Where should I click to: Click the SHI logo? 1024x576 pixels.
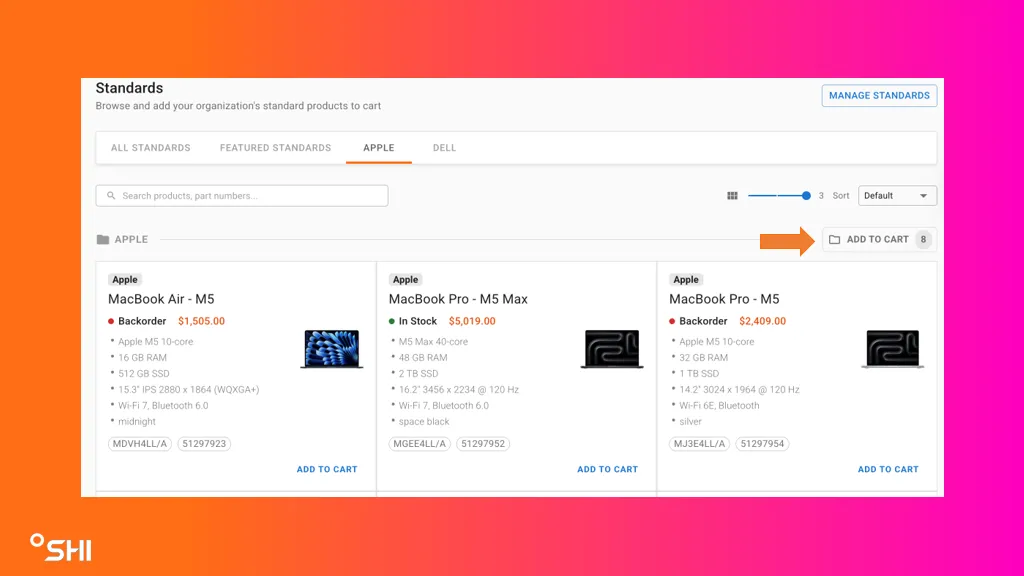(61, 547)
